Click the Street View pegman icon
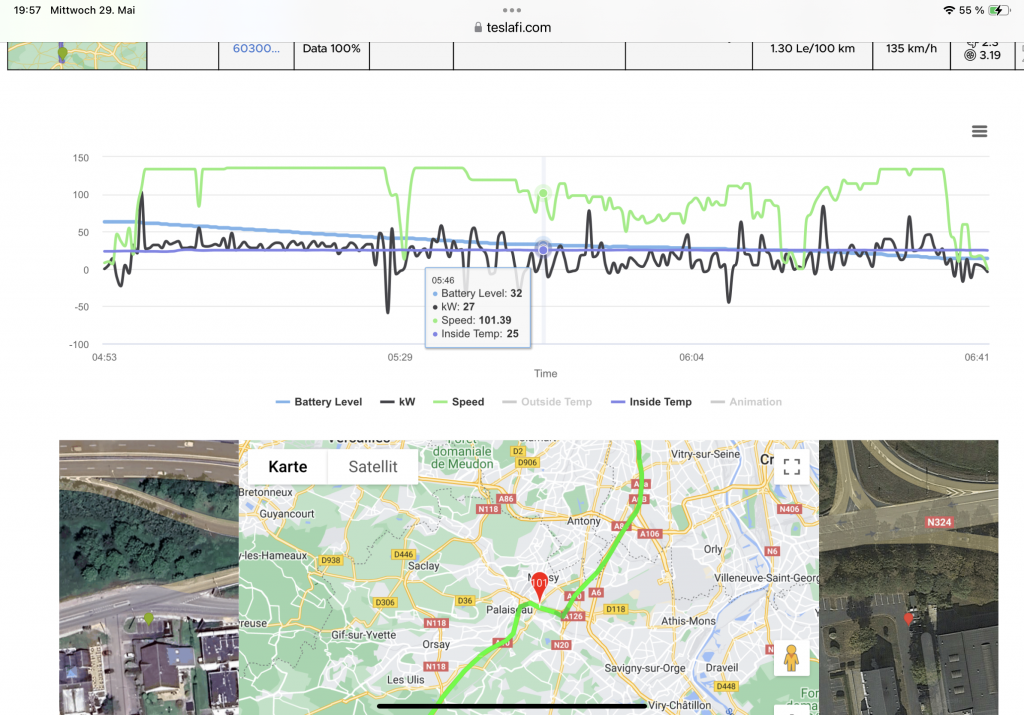 point(792,659)
